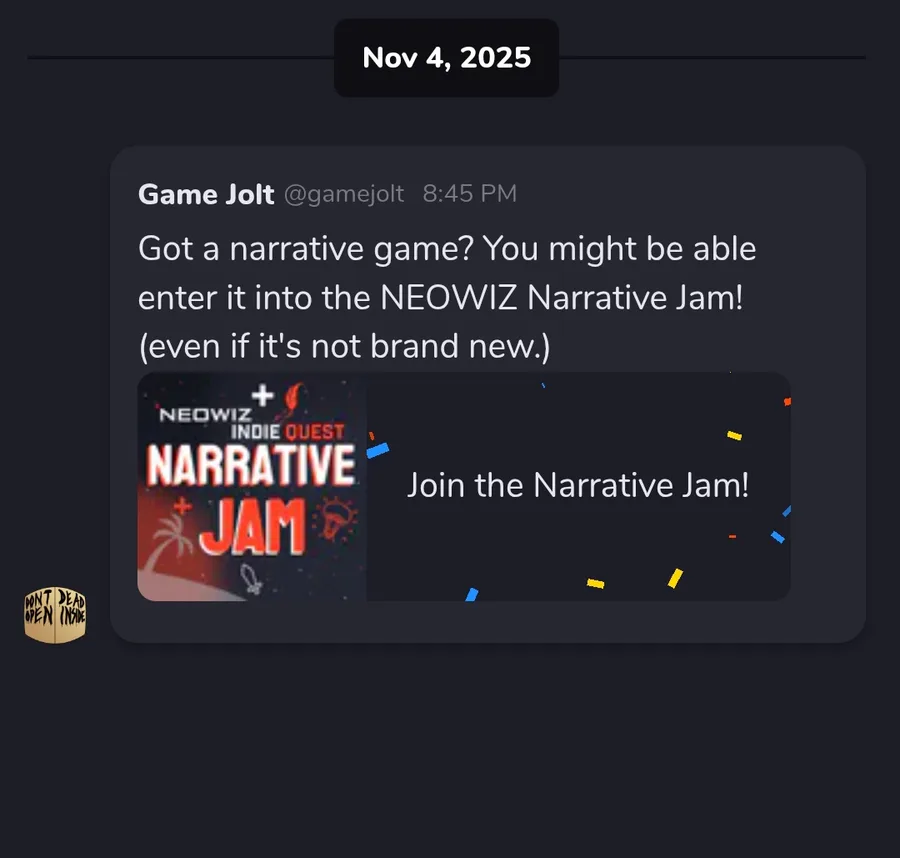Click the red JAM lettering
Image resolution: width=900 pixels, height=858 pixels.
[x=253, y=526]
